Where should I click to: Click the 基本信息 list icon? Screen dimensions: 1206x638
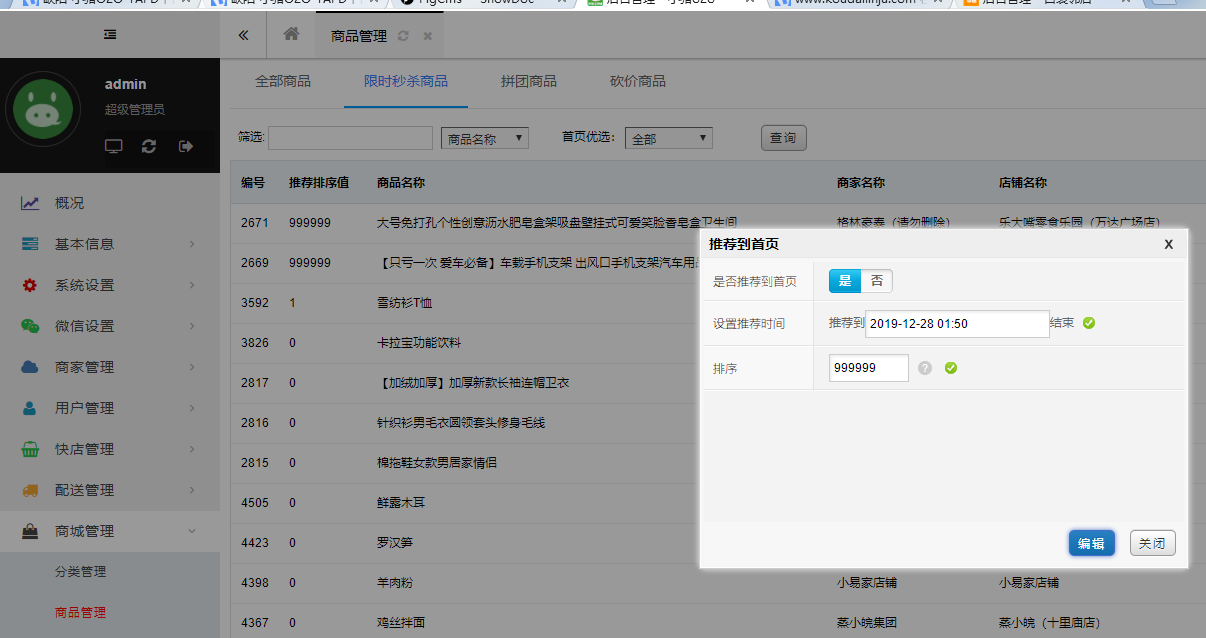pos(30,244)
